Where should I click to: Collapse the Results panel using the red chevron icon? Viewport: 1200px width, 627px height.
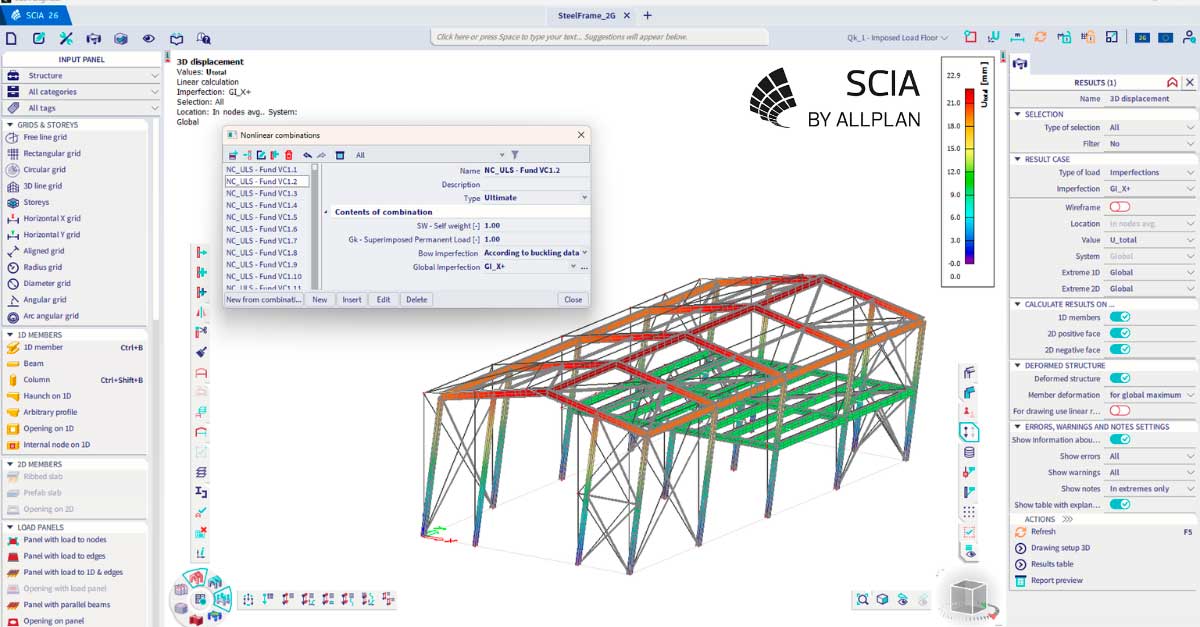coord(1172,83)
